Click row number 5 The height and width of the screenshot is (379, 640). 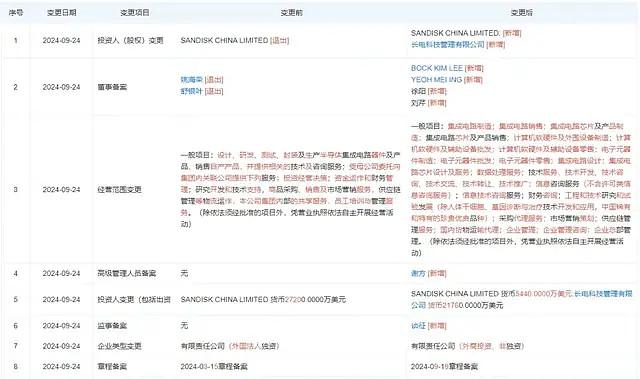(16, 299)
